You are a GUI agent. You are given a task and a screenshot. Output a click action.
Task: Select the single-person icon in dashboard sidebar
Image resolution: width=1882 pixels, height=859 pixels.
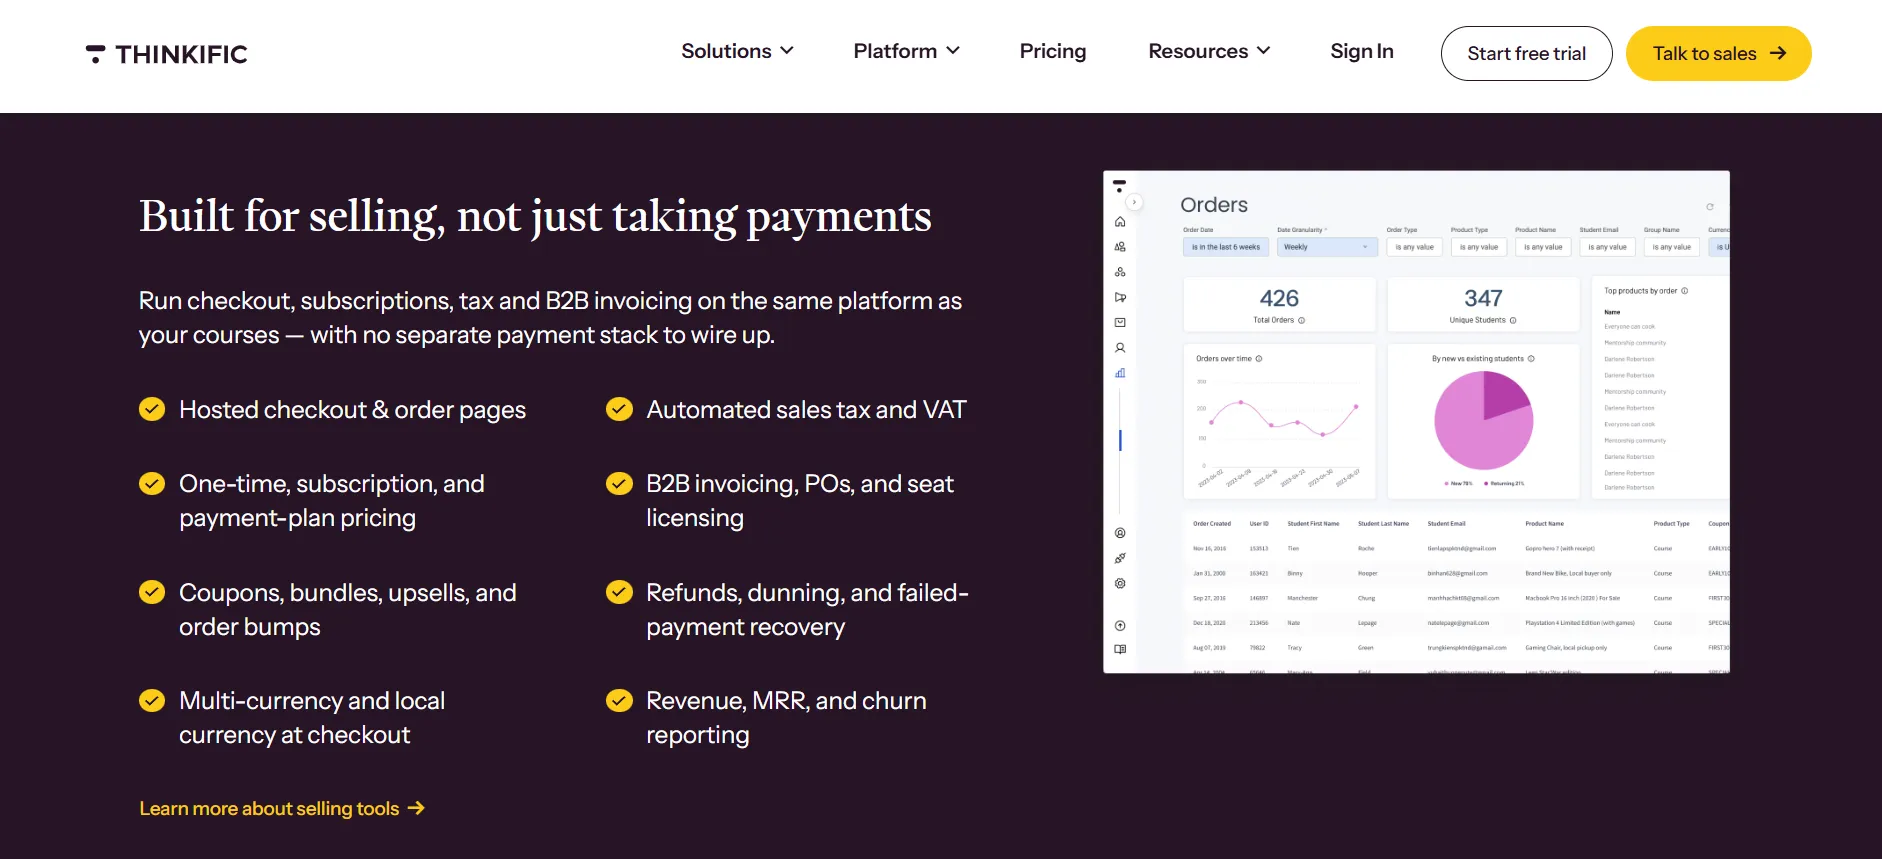[x=1120, y=348]
